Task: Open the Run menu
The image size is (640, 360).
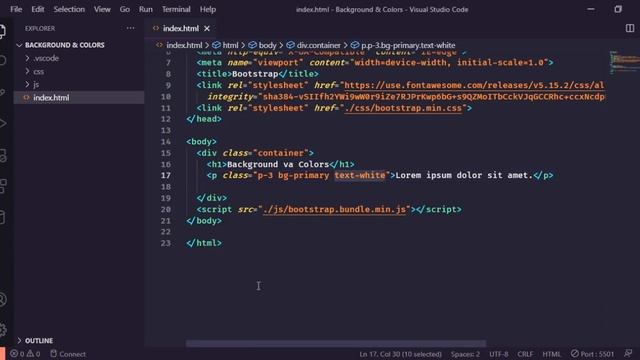Action: coord(145,9)
